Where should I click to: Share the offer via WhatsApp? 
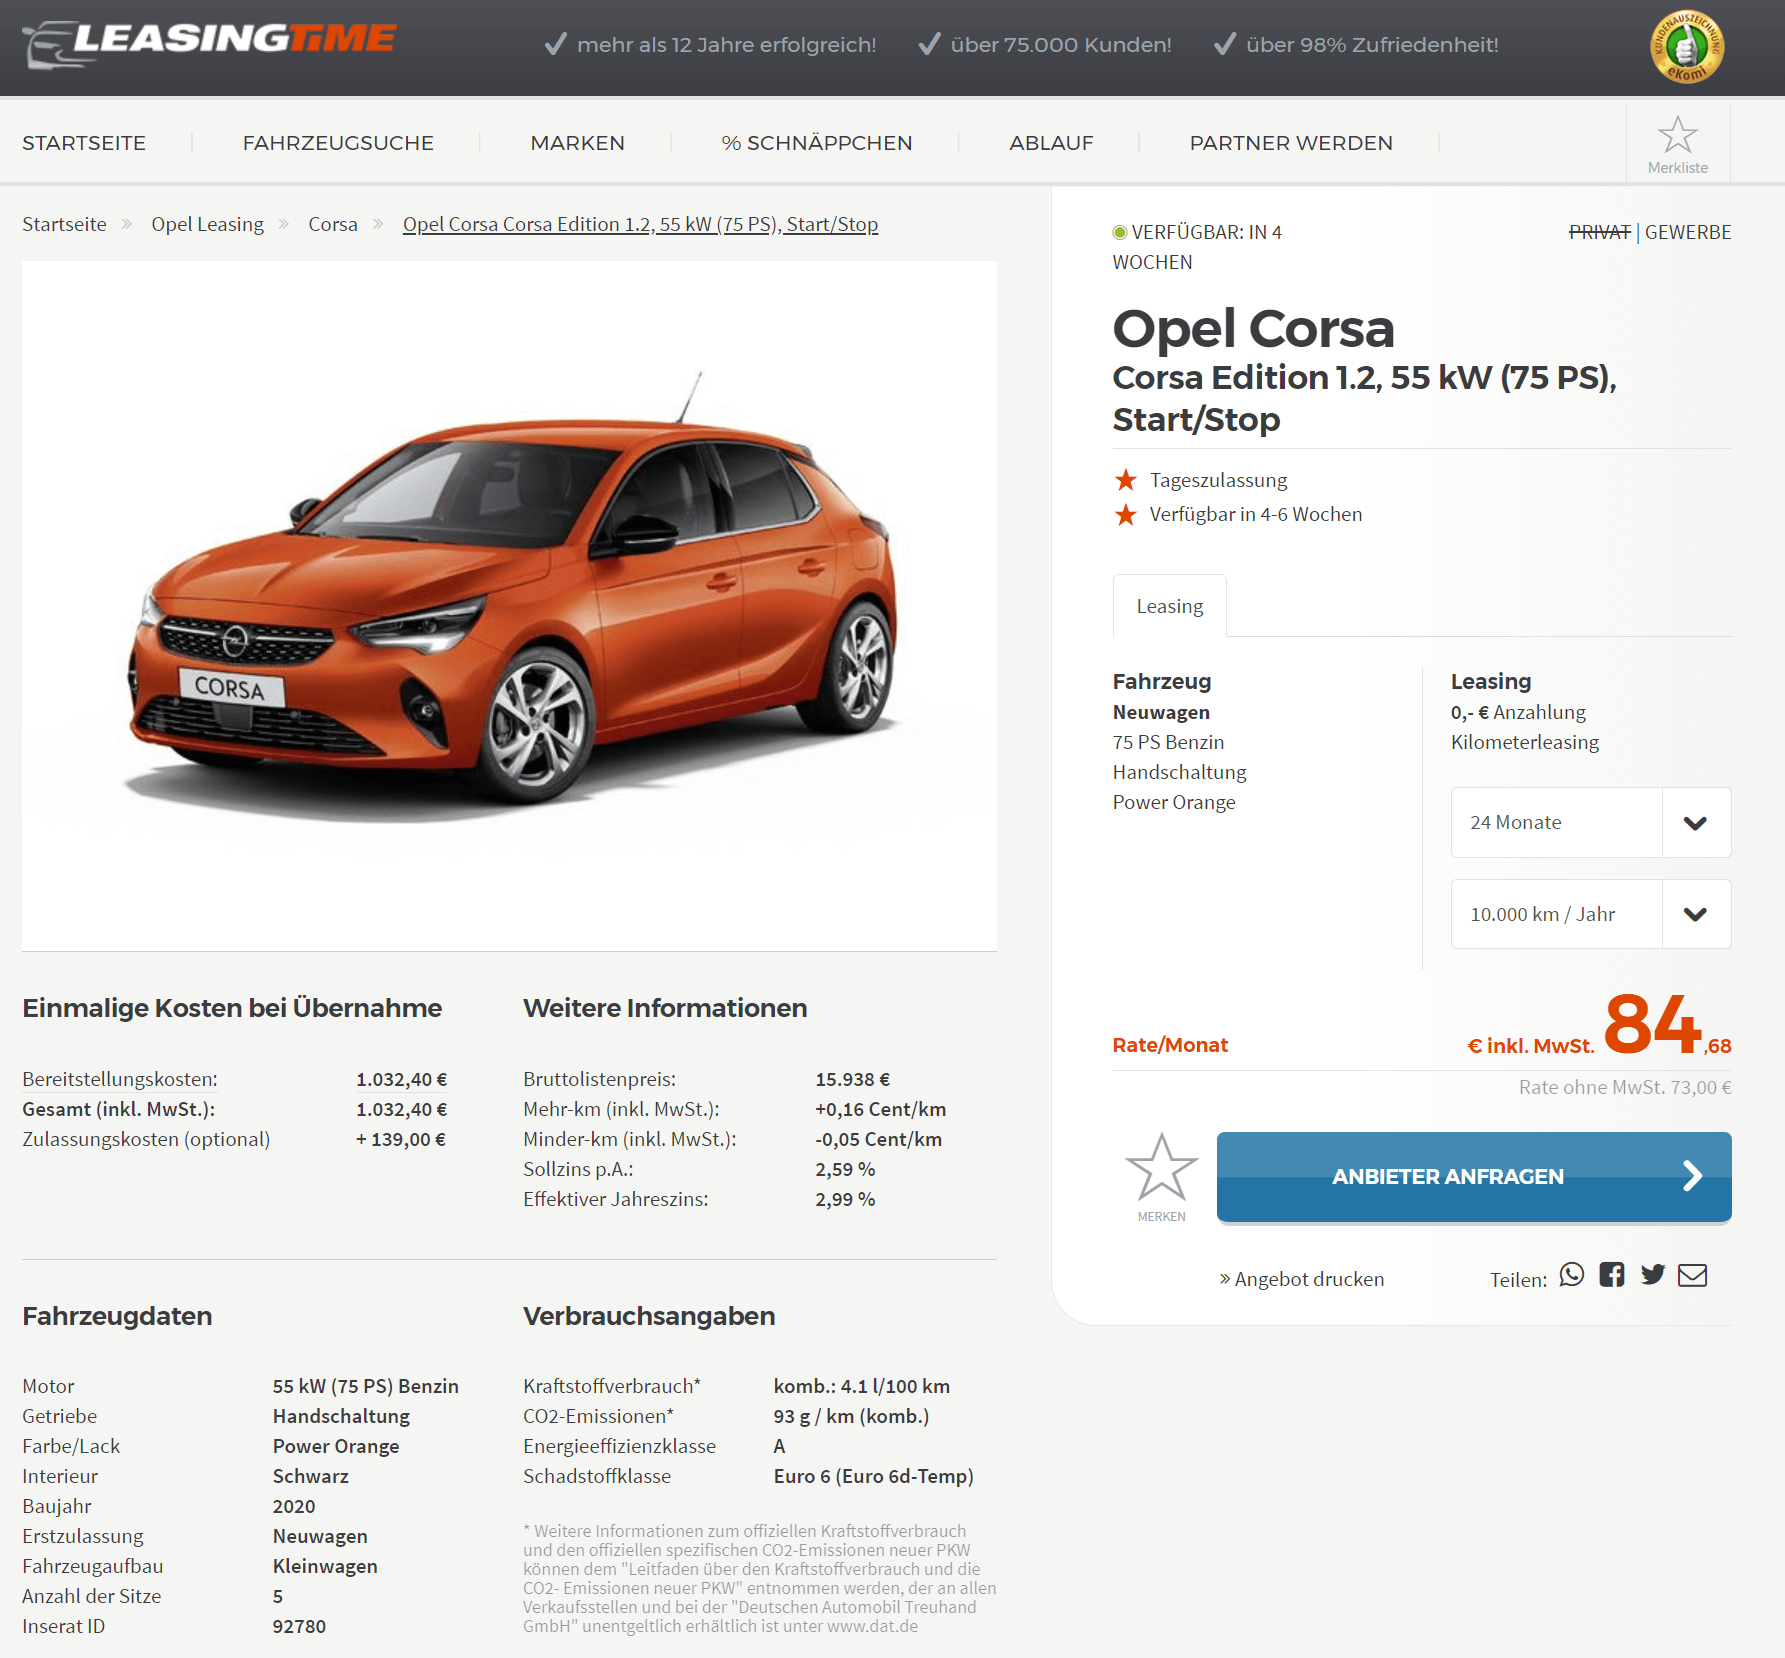[x=1572, y=1275]
